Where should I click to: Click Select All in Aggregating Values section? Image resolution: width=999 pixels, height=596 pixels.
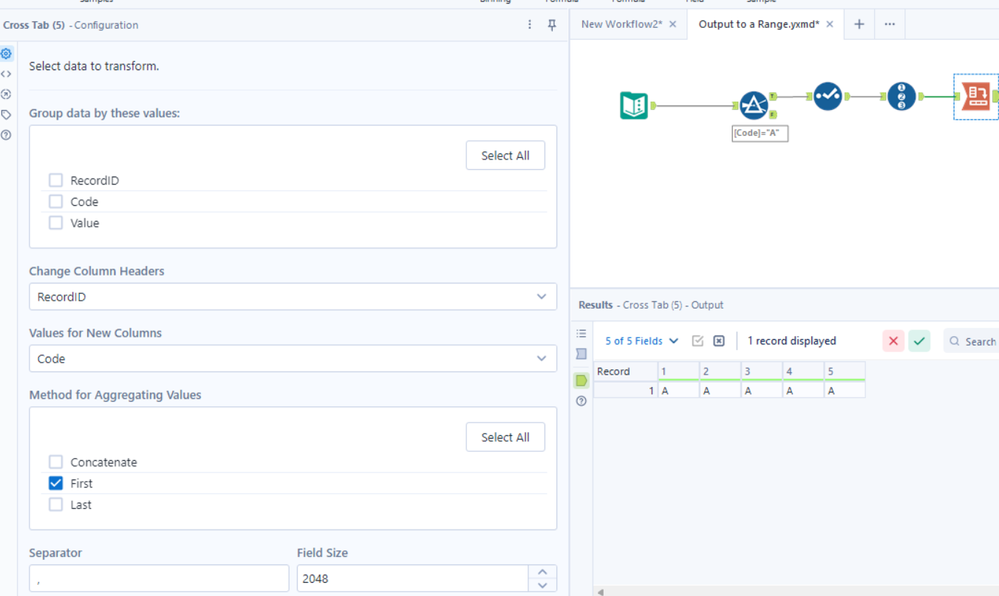(x=505, y=437)
